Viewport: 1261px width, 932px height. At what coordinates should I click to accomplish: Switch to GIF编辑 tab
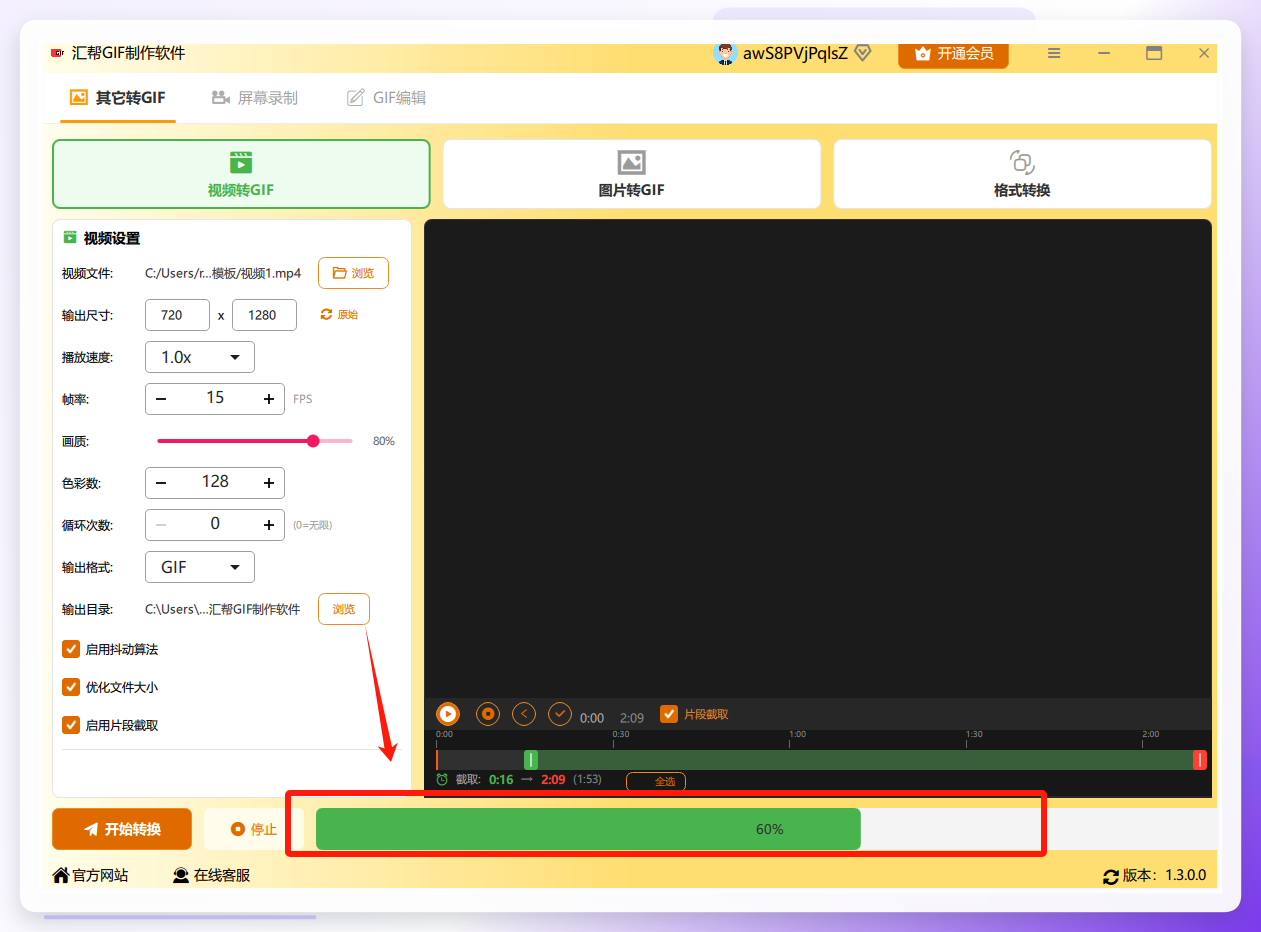coord(386,98)
